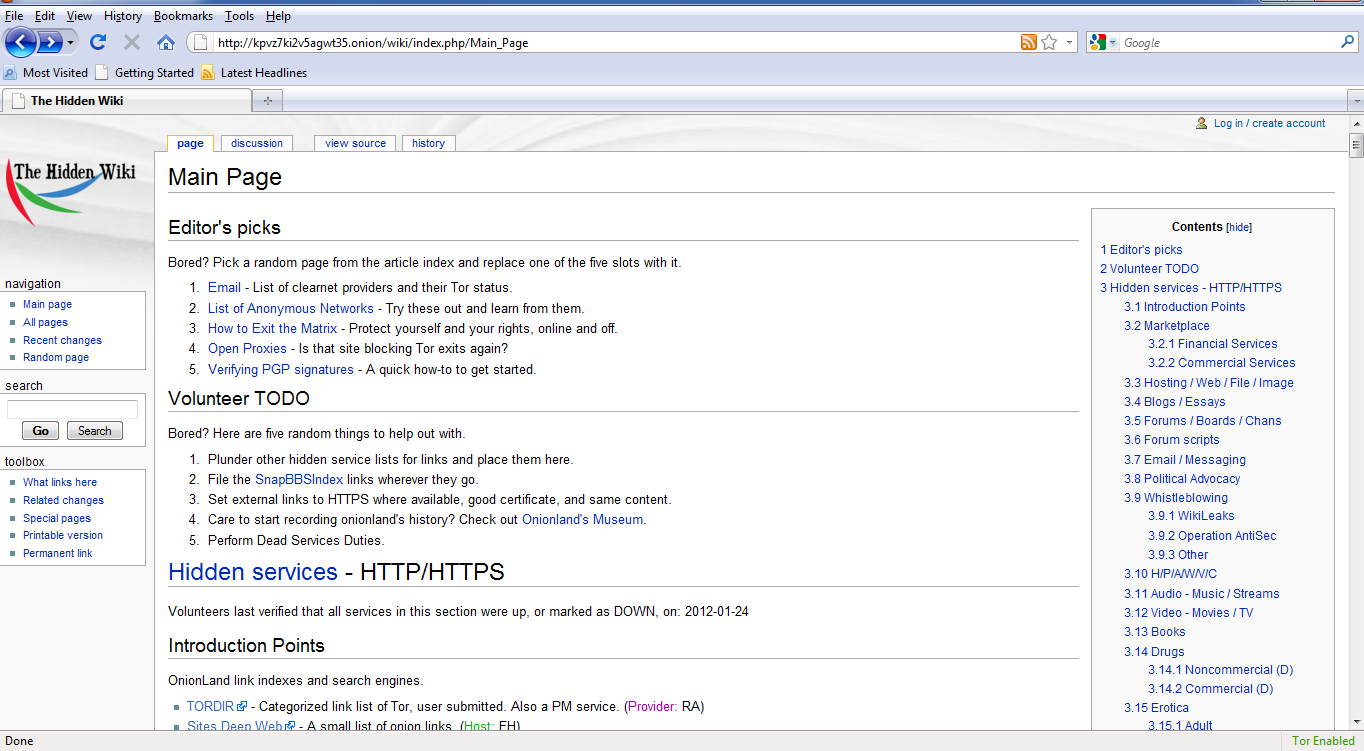
Task: Open How to Exit the Matrix link
Action: click(272, 328)
